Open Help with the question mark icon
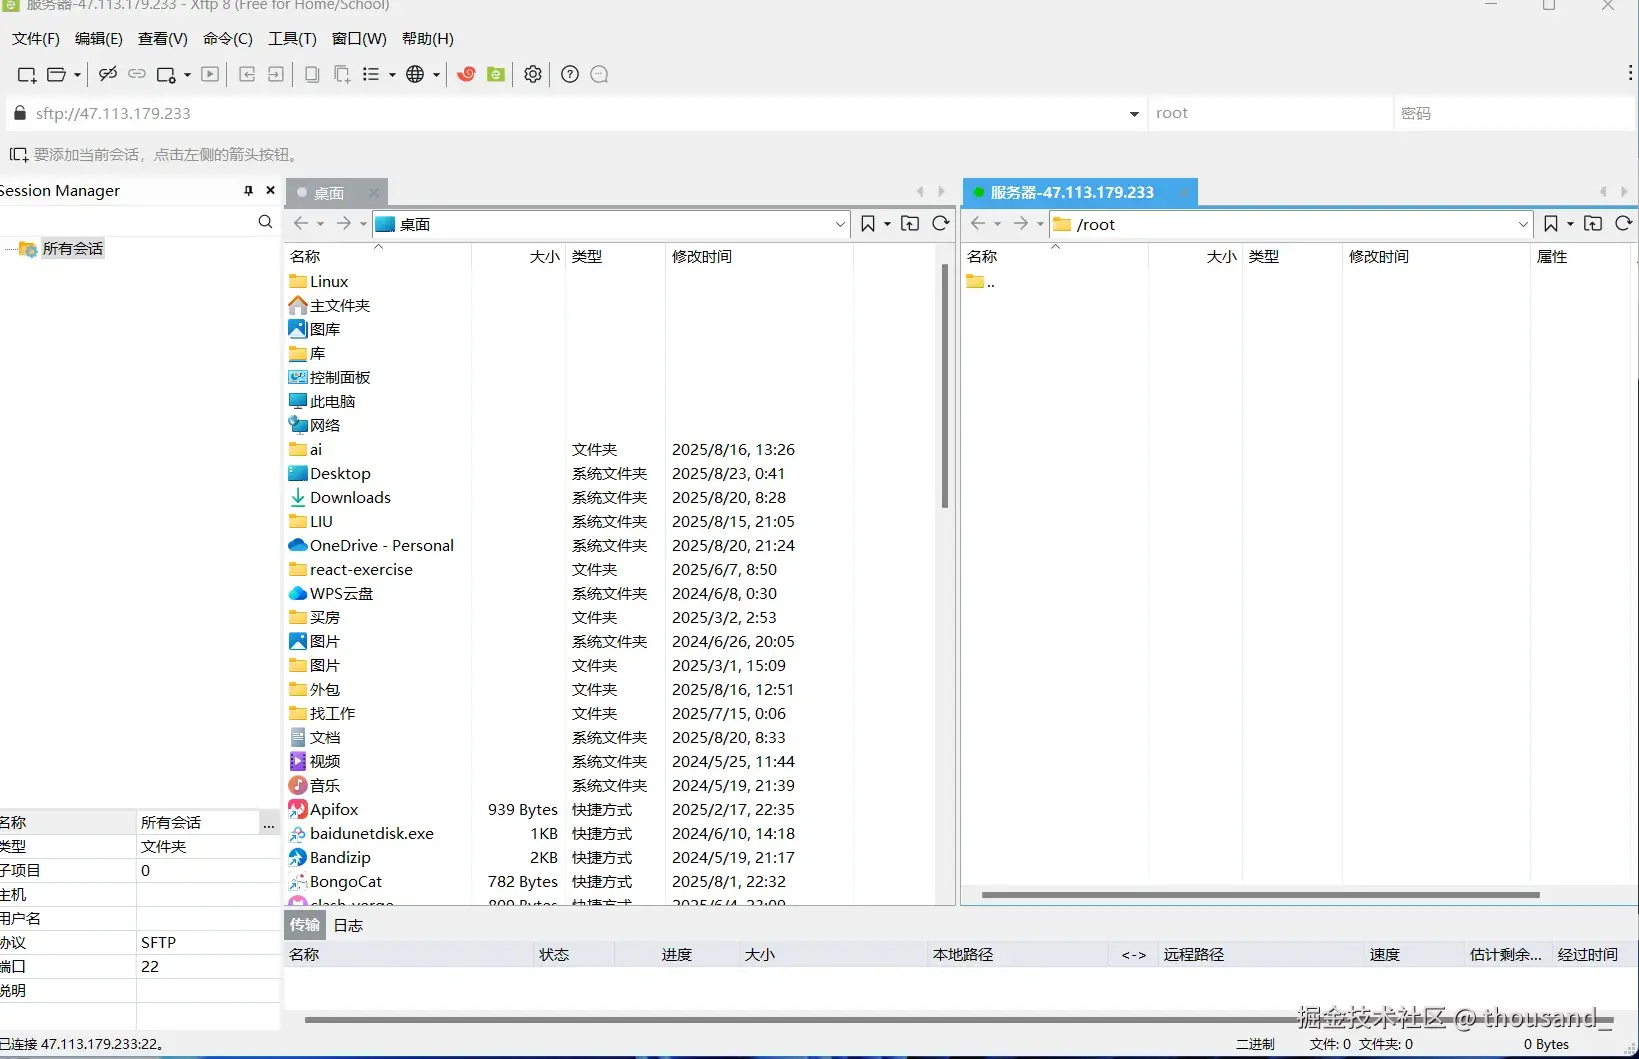The width and height of the screenshot is (1639, 1059). pyautogui.click(x=570, y=74)
